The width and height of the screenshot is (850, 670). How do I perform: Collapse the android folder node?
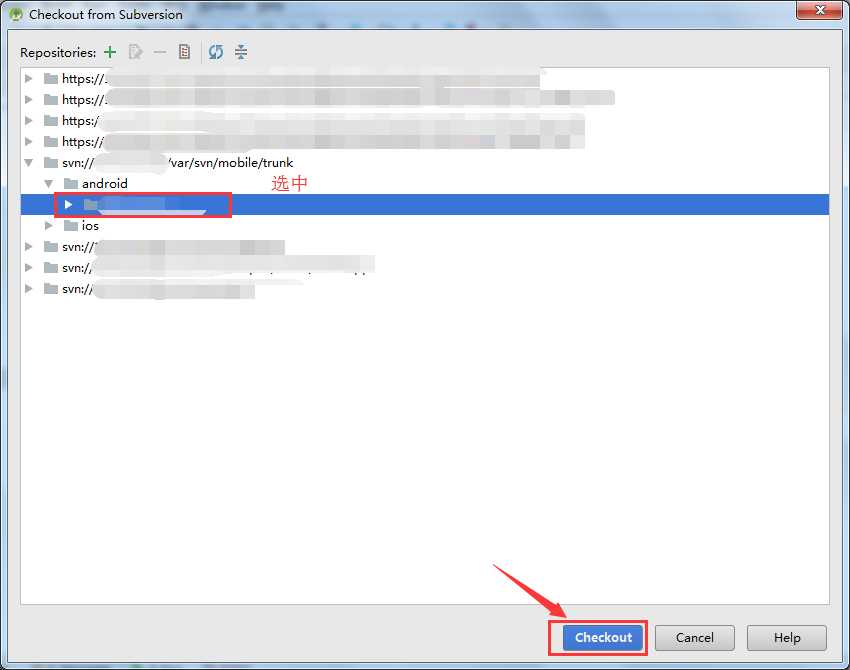pos(49,184)
